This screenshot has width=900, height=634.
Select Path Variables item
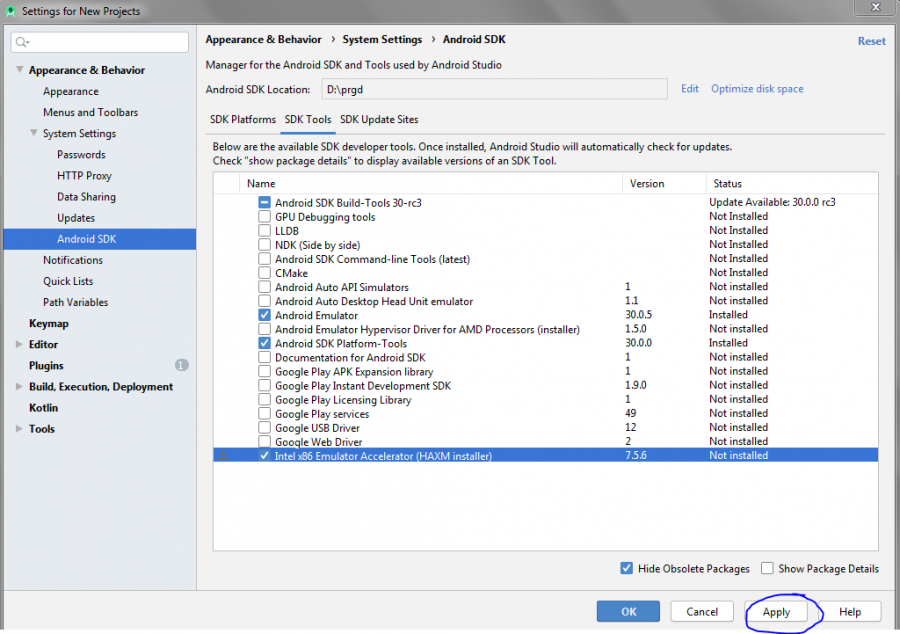tap(75, 302)
